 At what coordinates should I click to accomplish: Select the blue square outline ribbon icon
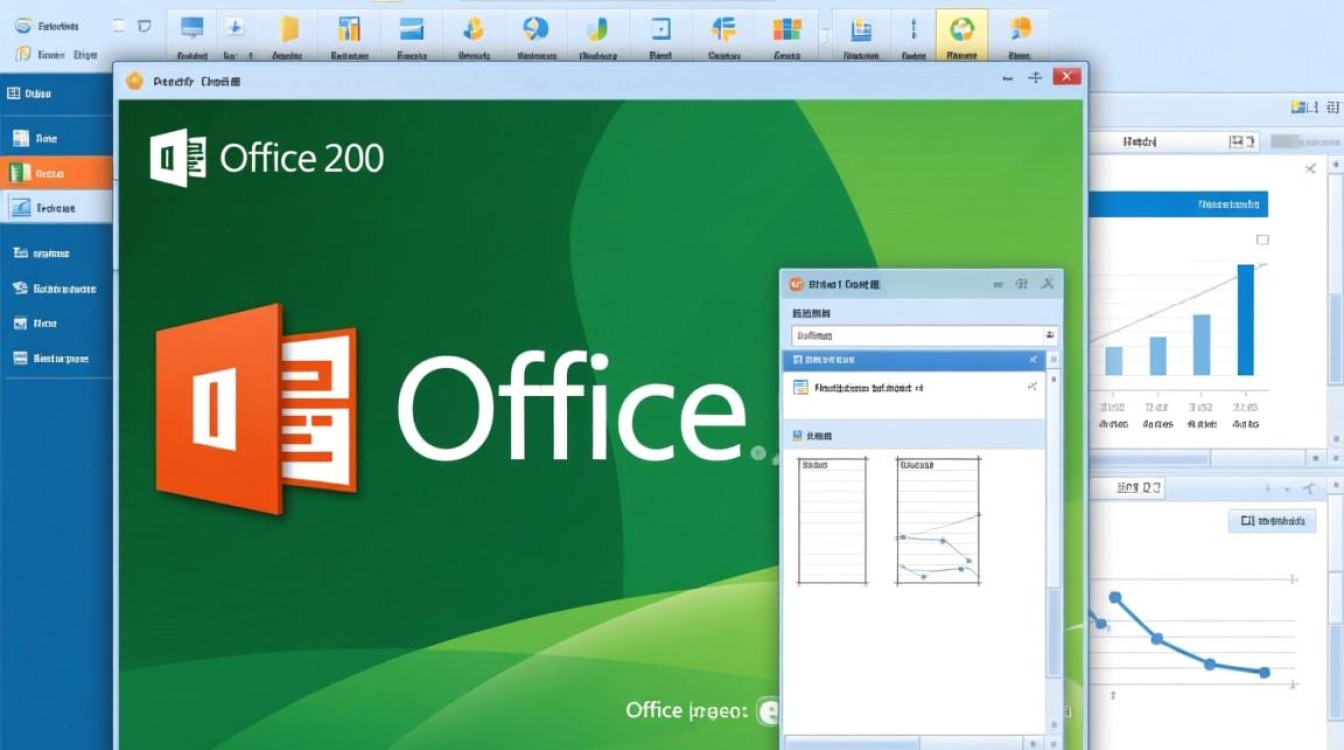(x=660, y=28)
